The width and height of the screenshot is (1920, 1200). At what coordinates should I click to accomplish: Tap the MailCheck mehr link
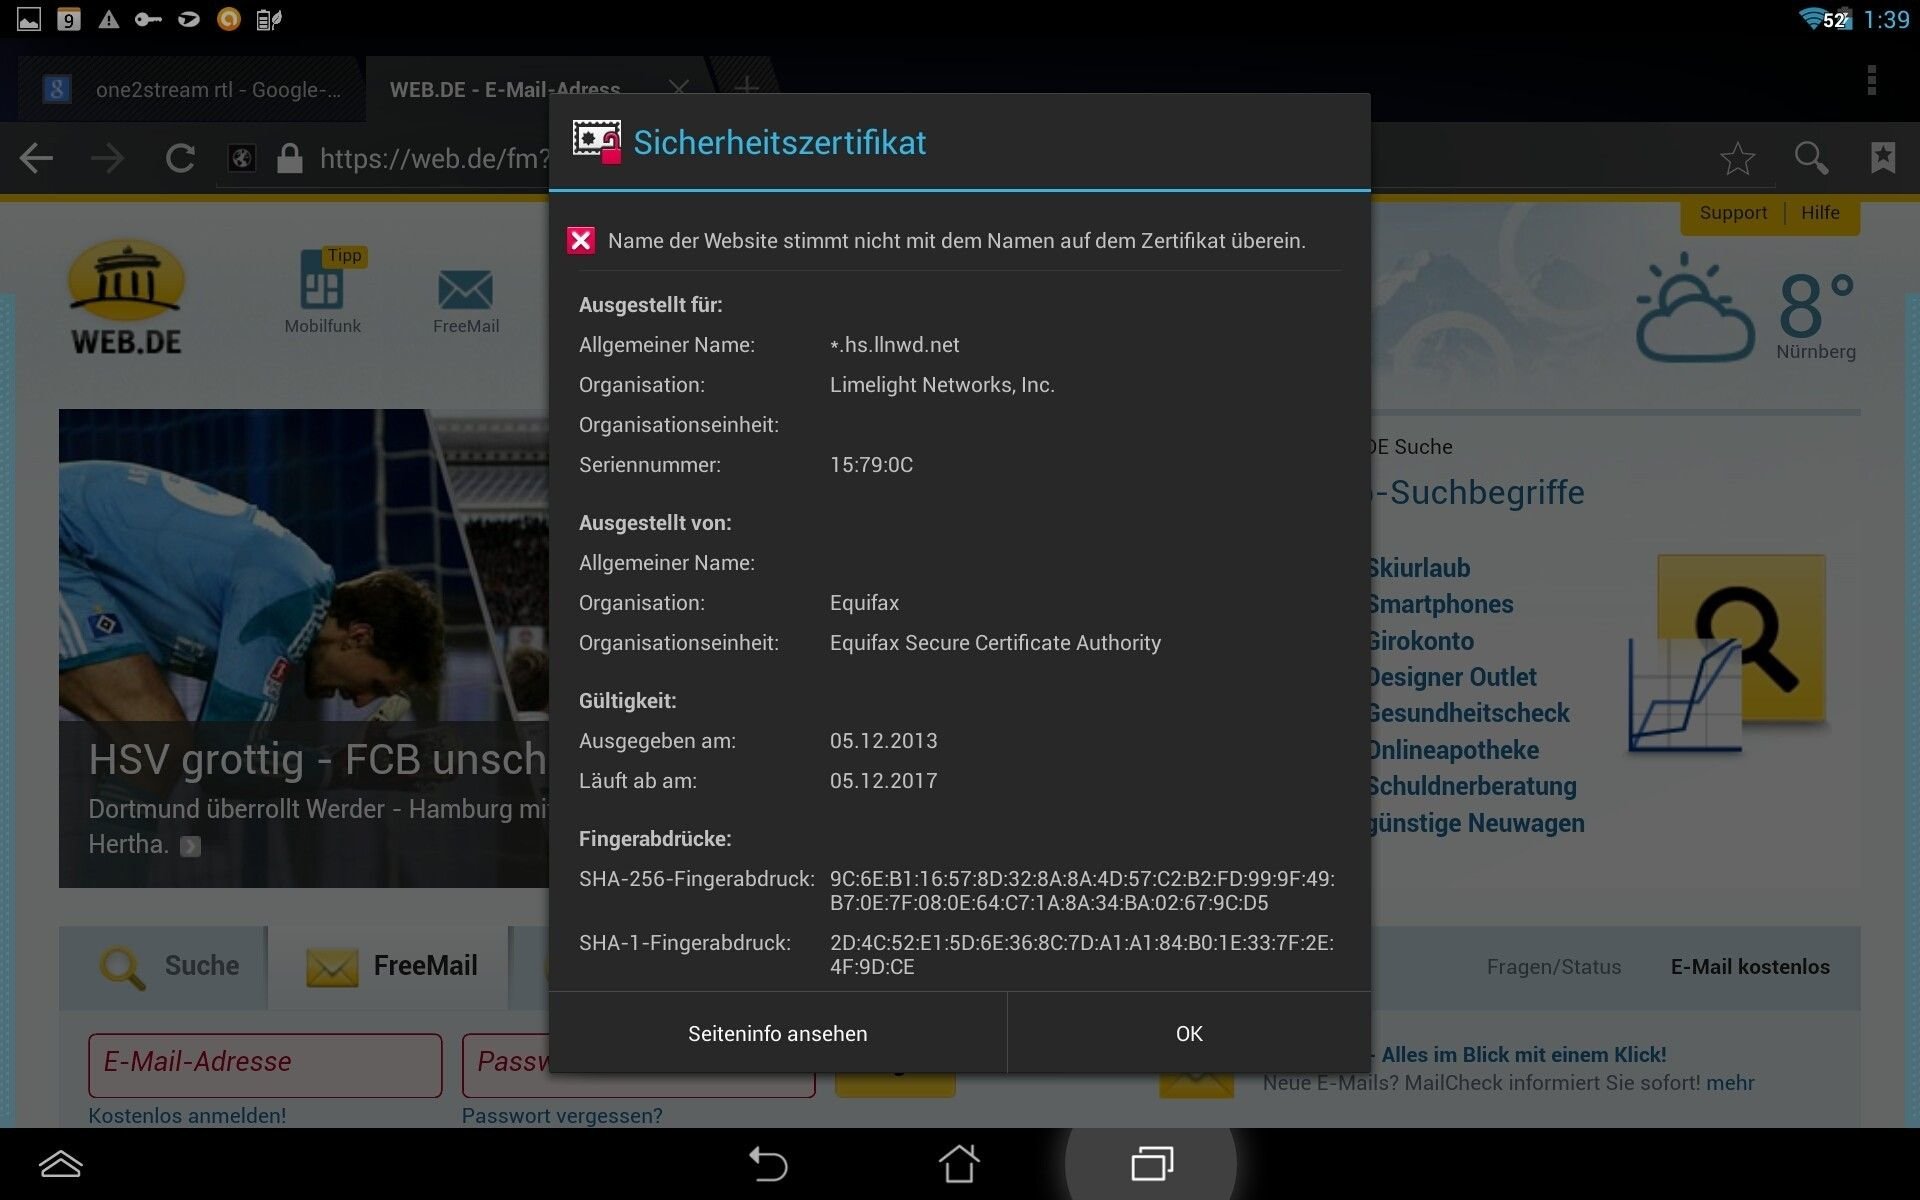point(1730,1083)
